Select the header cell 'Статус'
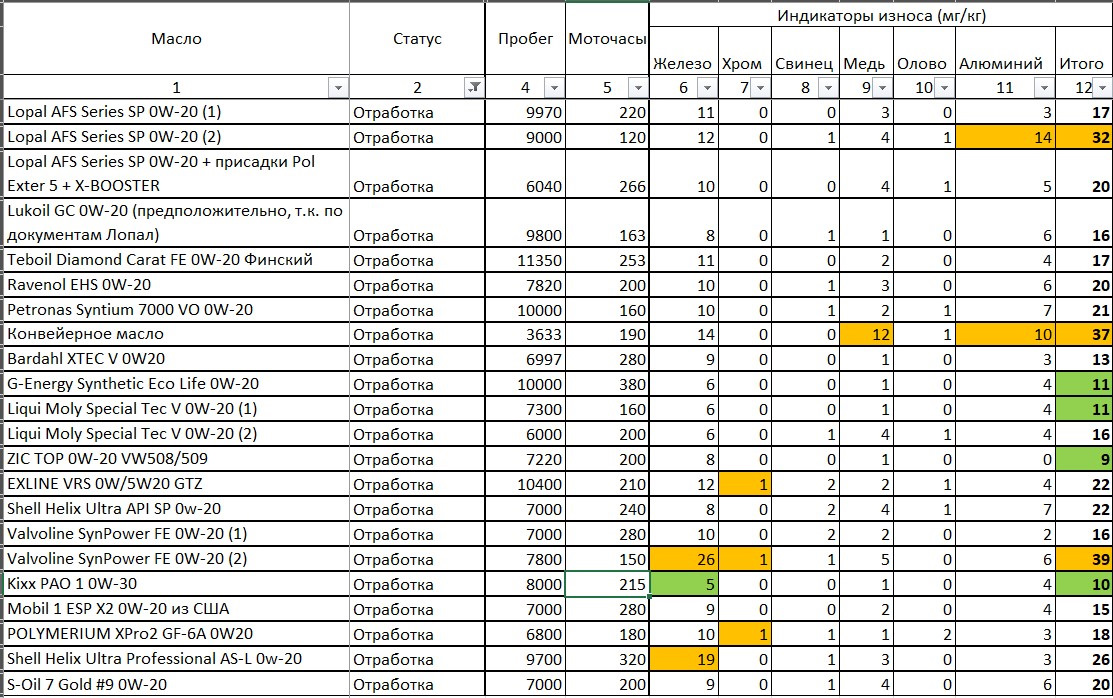Screen dimensions: 1113x698 tap(417, 39)
